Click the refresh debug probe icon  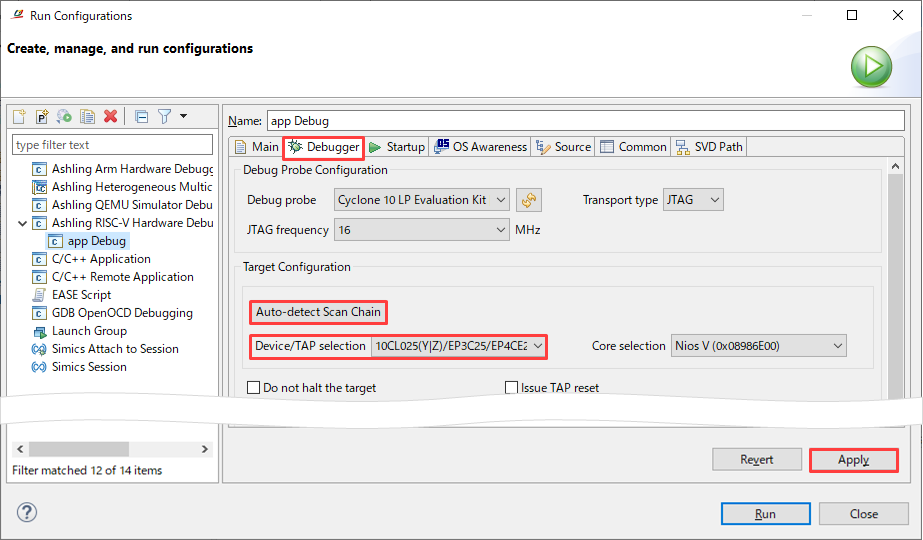click(x=529, y=200)
